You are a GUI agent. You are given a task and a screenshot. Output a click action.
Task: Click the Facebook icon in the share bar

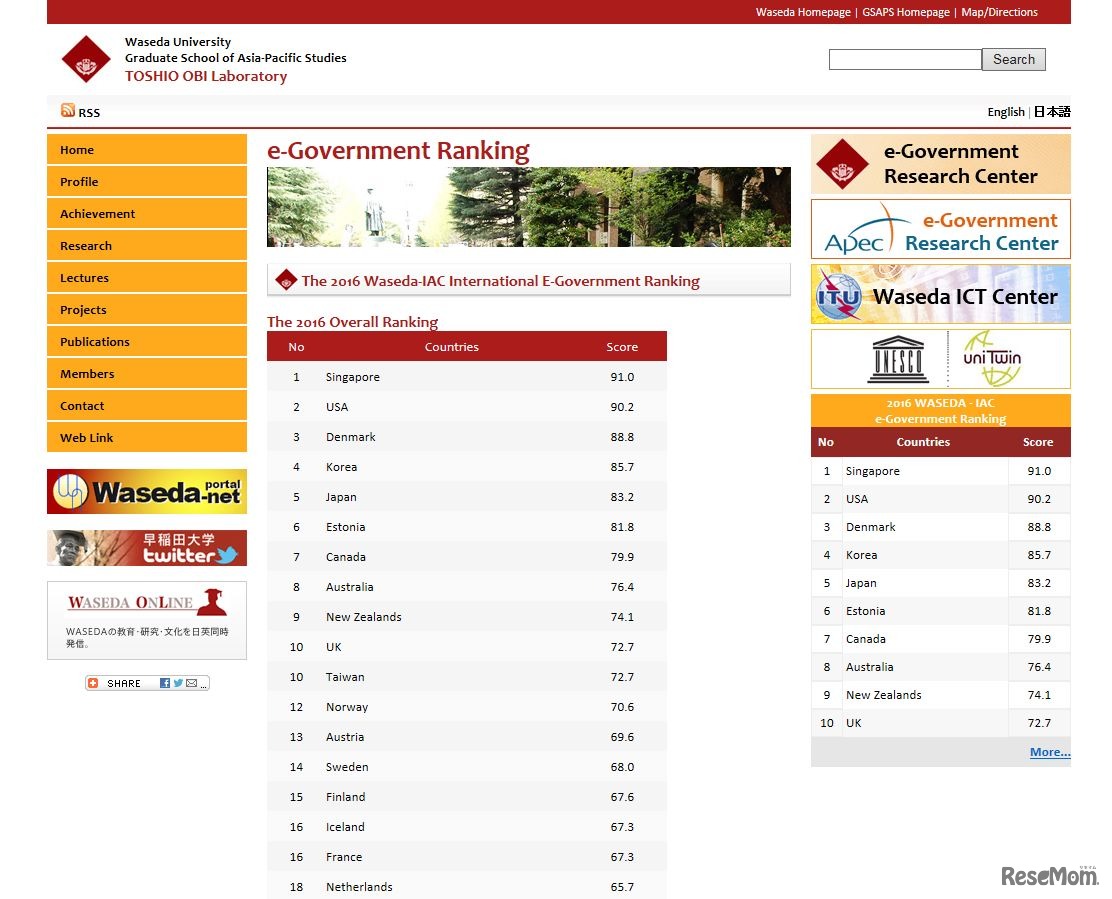click(x=165, y=683)
